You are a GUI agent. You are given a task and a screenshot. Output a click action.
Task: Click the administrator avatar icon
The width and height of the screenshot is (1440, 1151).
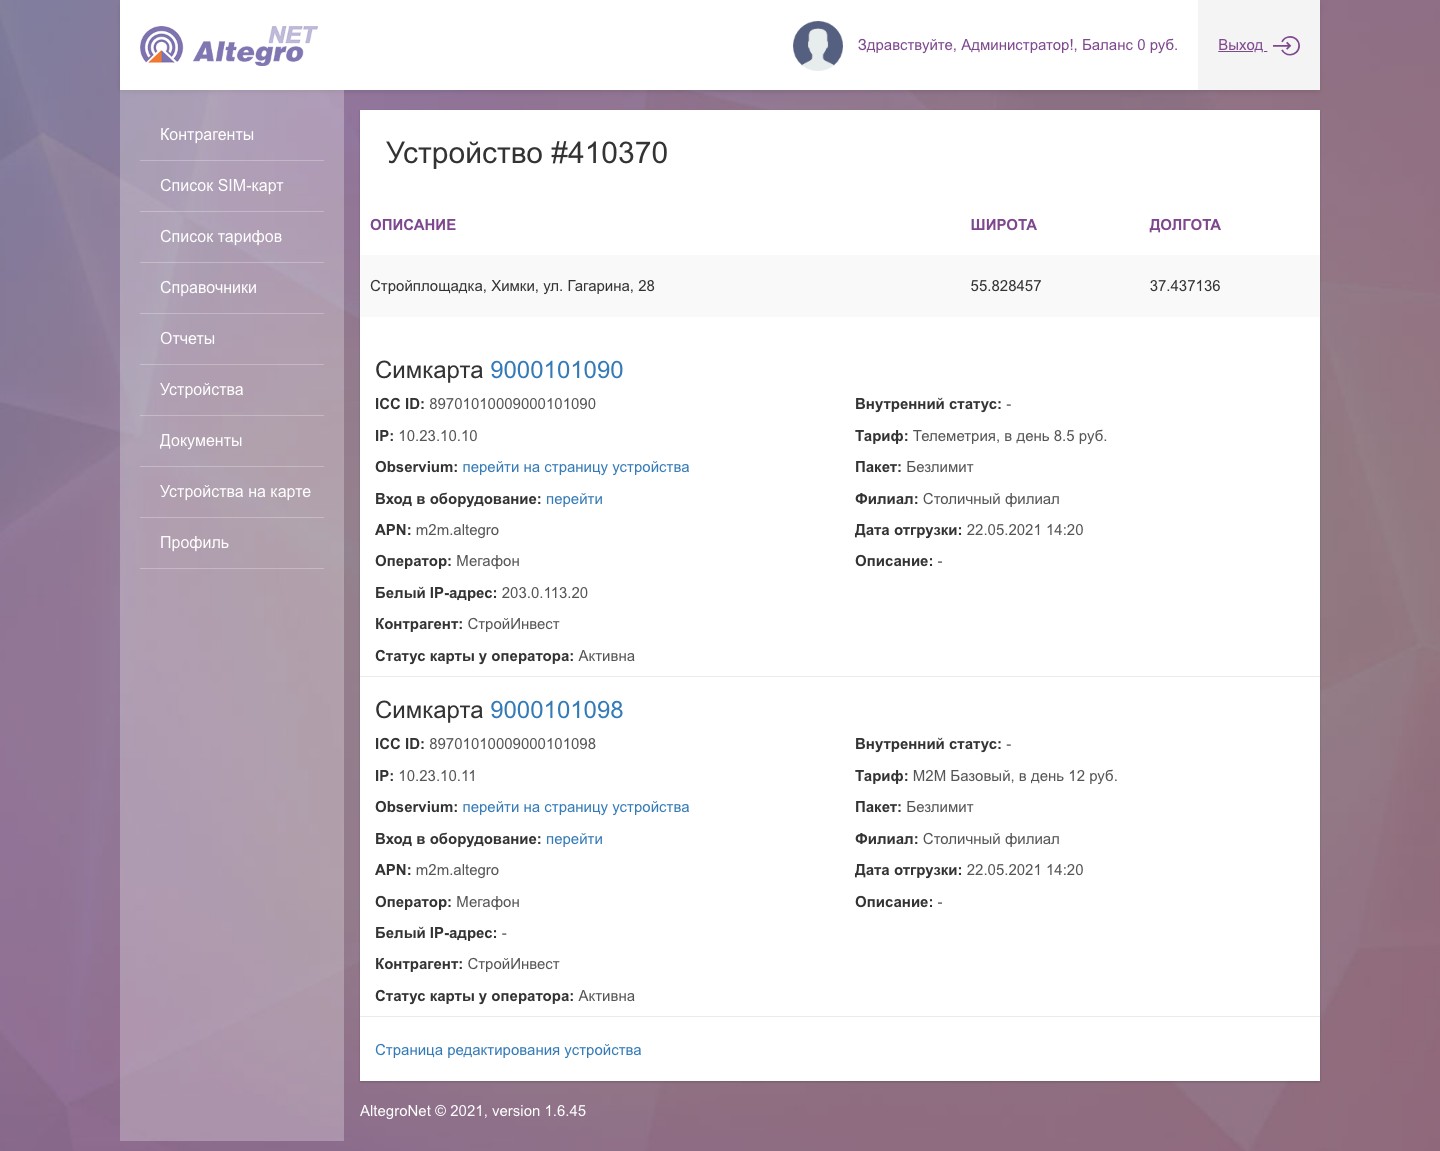click(818, 45)
